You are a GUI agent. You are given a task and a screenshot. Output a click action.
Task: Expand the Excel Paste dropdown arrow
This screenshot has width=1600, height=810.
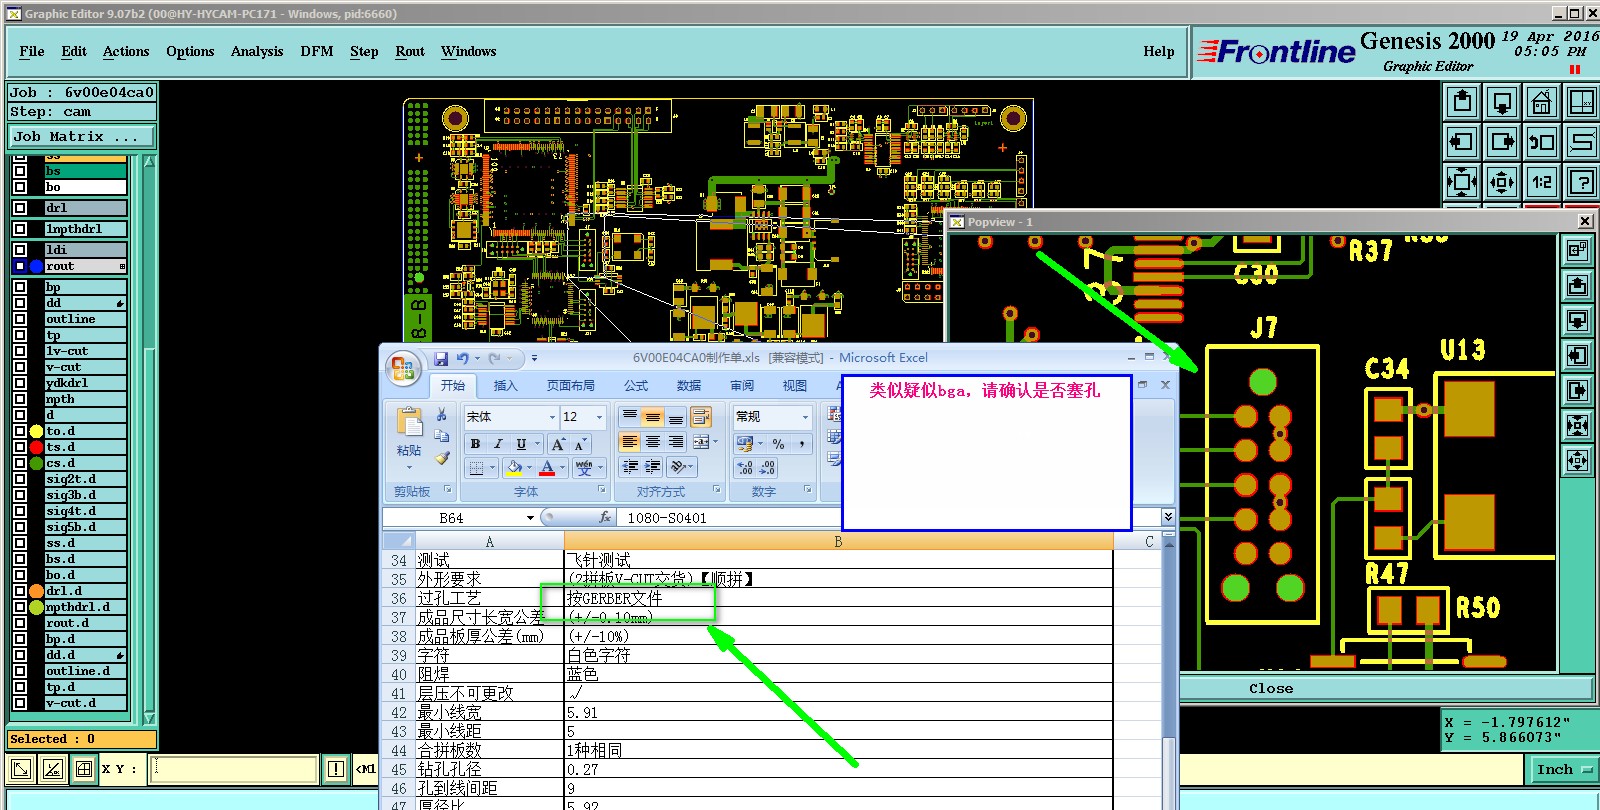(x=408, y=468)
